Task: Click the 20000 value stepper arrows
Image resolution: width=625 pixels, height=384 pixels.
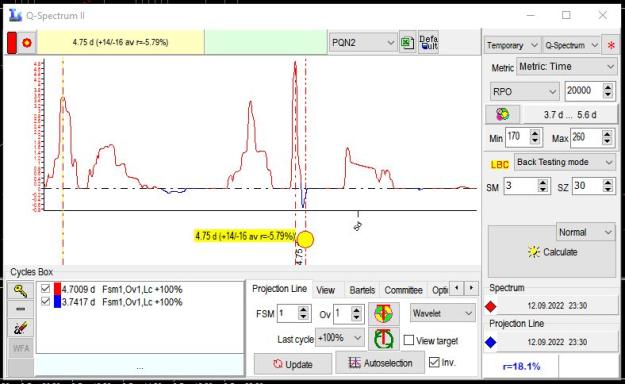Action: (607, 91)
